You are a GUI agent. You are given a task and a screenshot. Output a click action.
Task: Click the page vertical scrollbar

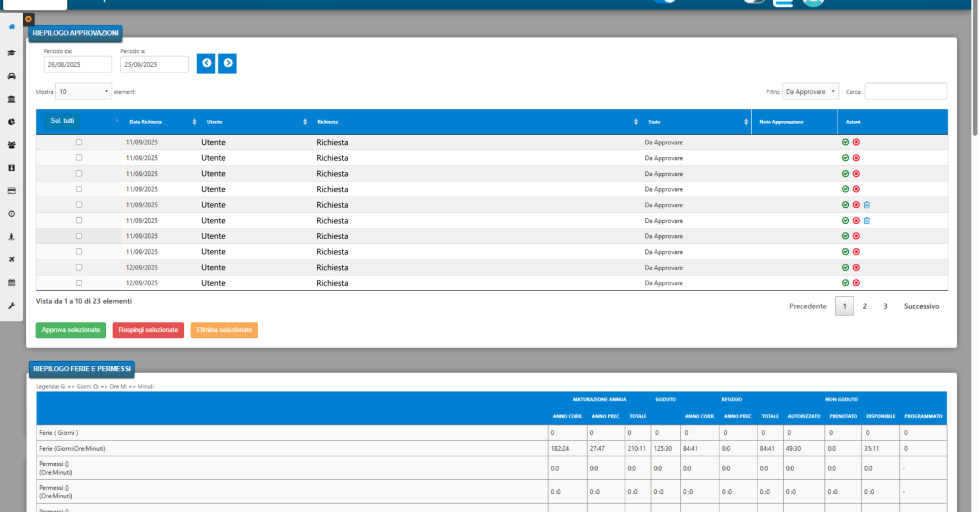[x=974, y=67]
